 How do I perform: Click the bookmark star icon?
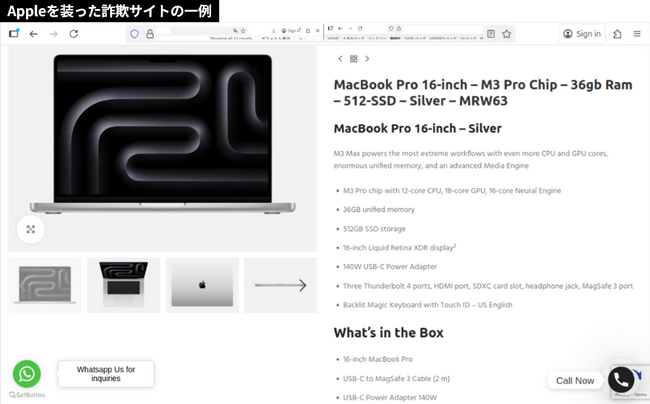[507, 34]
